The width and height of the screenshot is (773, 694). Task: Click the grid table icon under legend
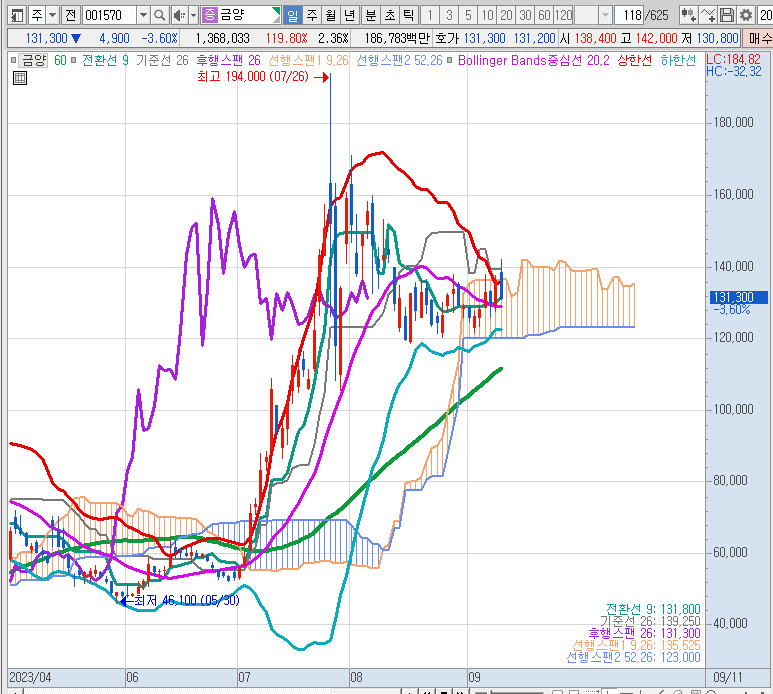[20, 78]
